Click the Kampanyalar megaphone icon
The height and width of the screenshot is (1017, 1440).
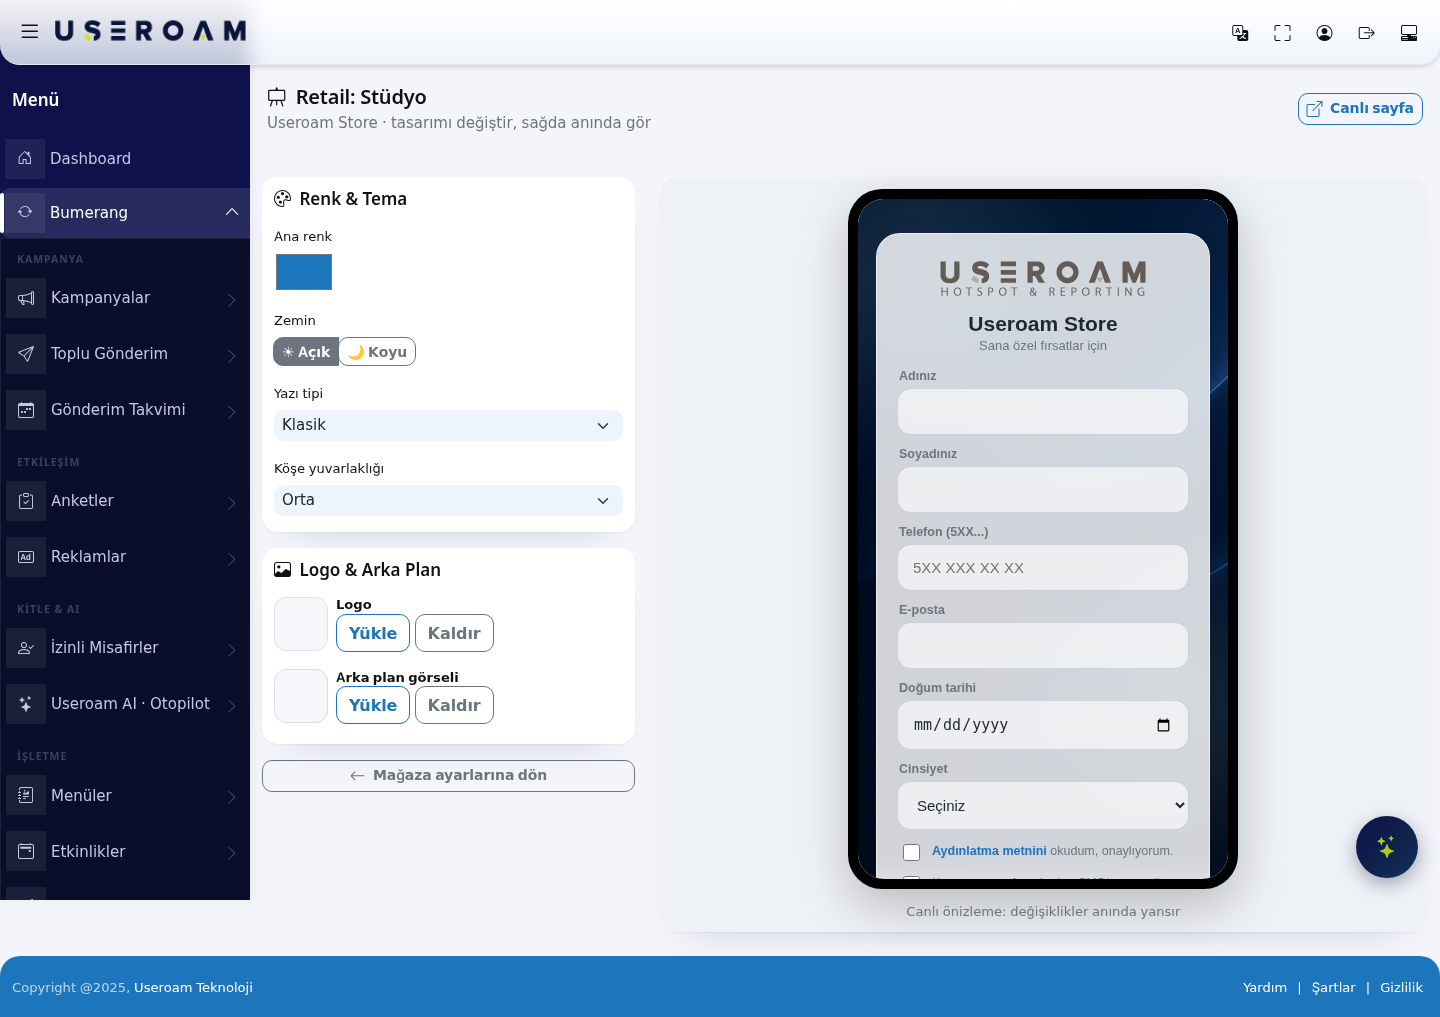[26, 298]
